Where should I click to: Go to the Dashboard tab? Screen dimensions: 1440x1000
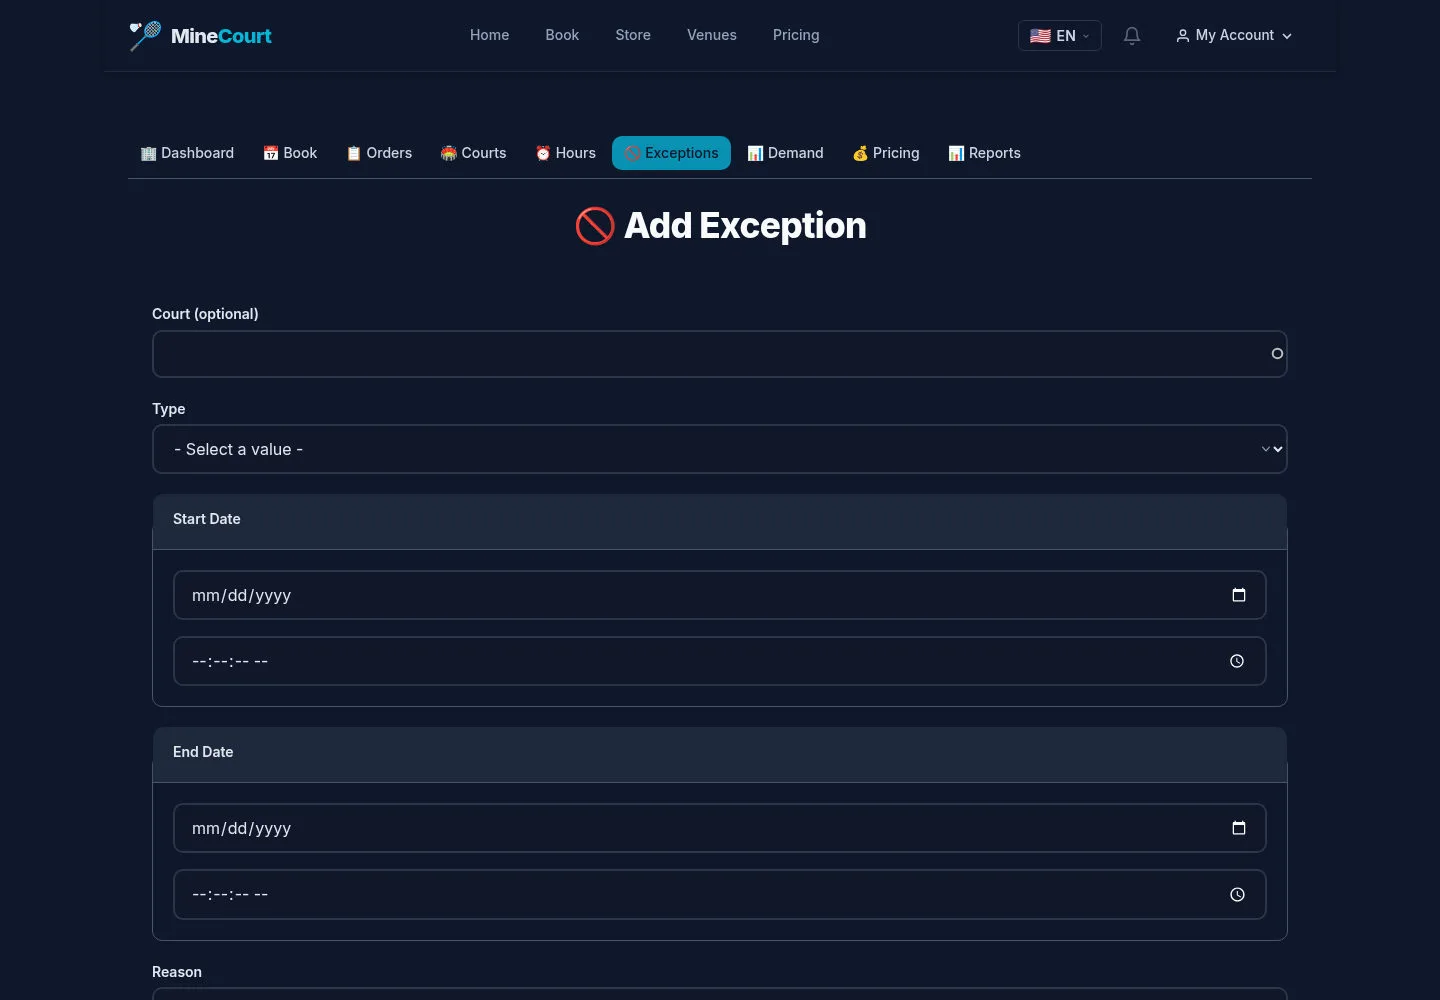tap(187, 153)
